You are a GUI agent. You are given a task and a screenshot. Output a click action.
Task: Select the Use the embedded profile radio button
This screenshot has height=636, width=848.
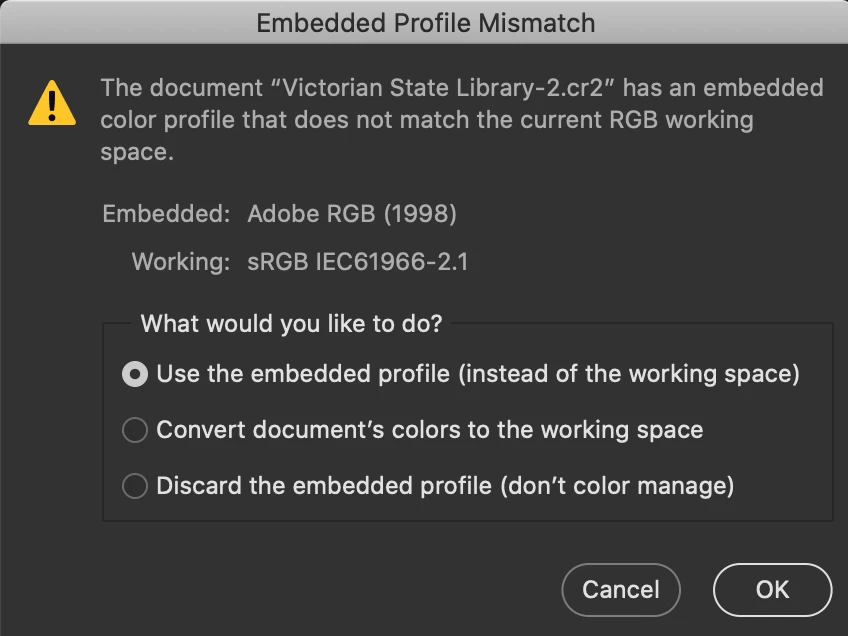[x=134, y=374]
